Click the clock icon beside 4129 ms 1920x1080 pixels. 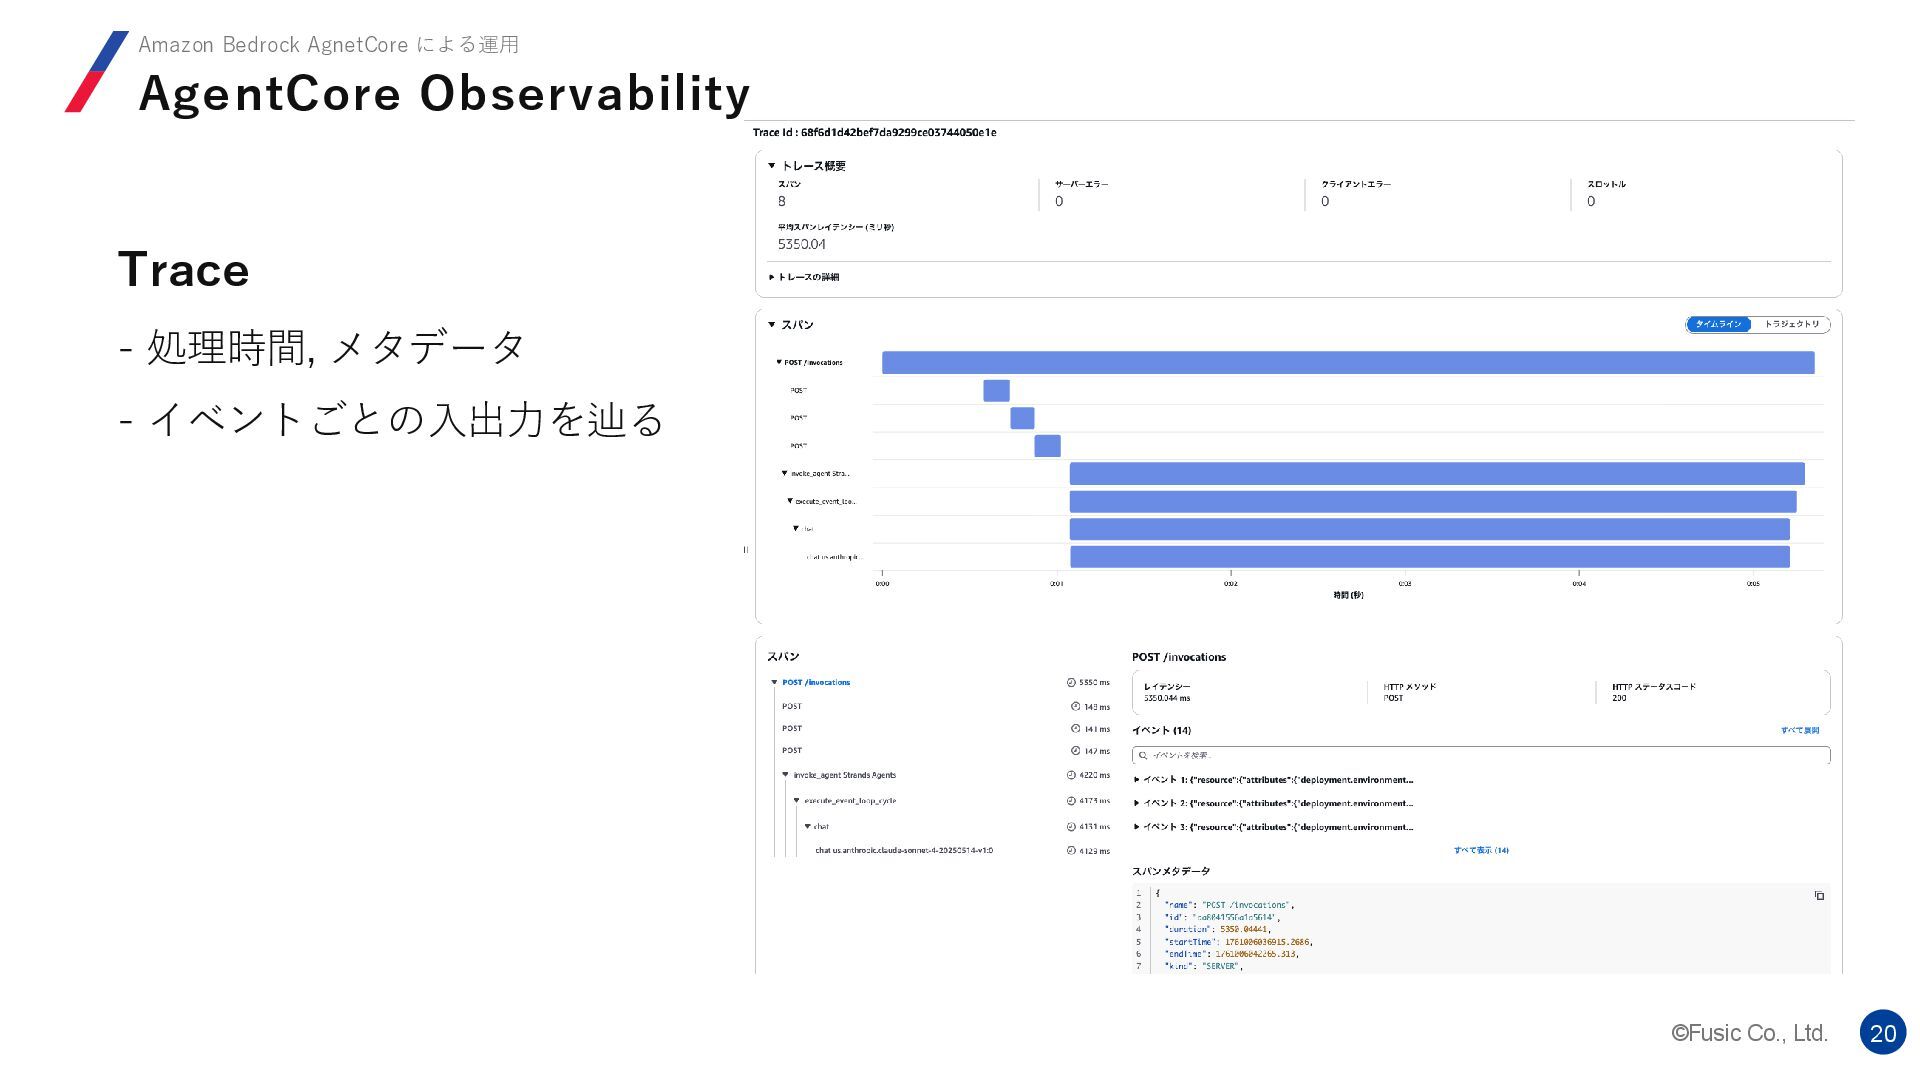pyautogui.click(x=1071, y=851)
